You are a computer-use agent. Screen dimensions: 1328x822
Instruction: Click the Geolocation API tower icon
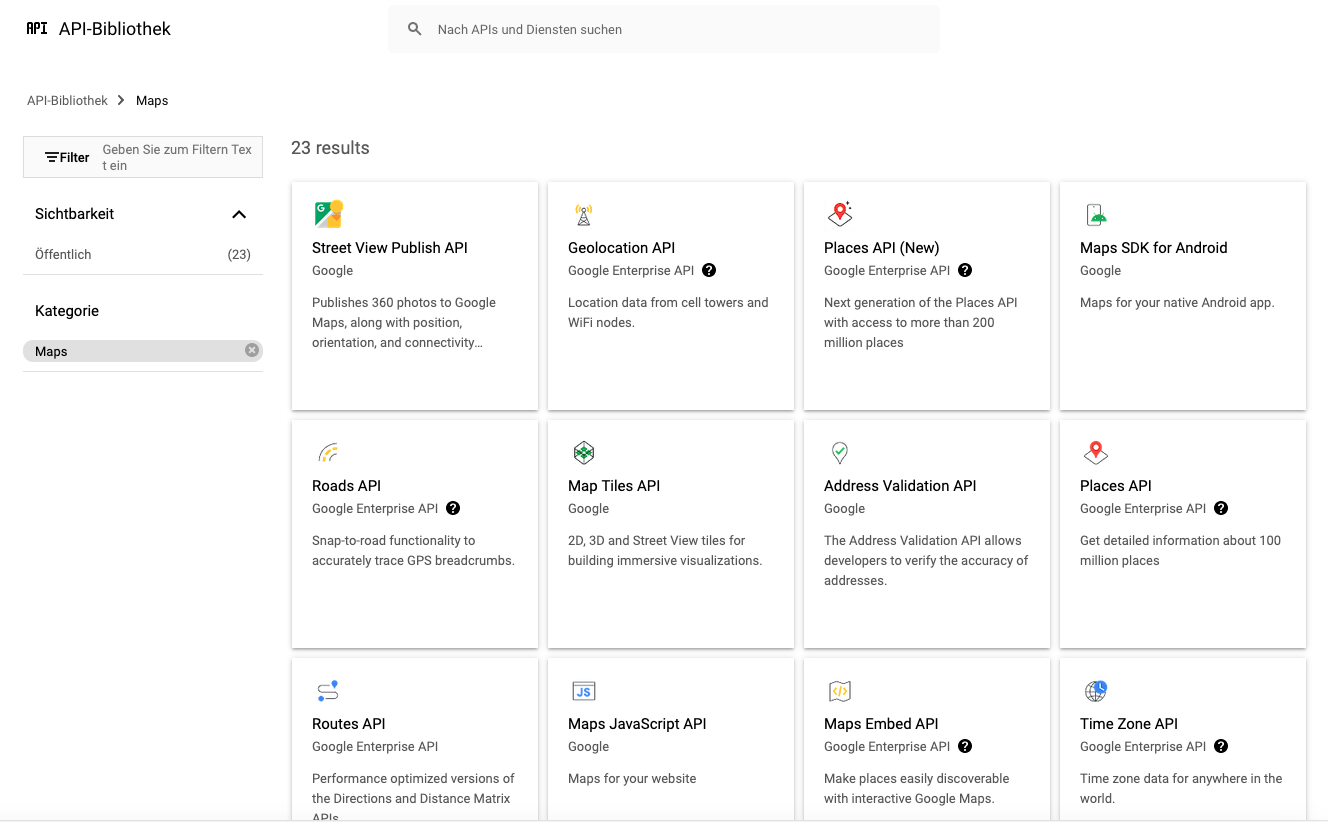[x=584, y=214]
